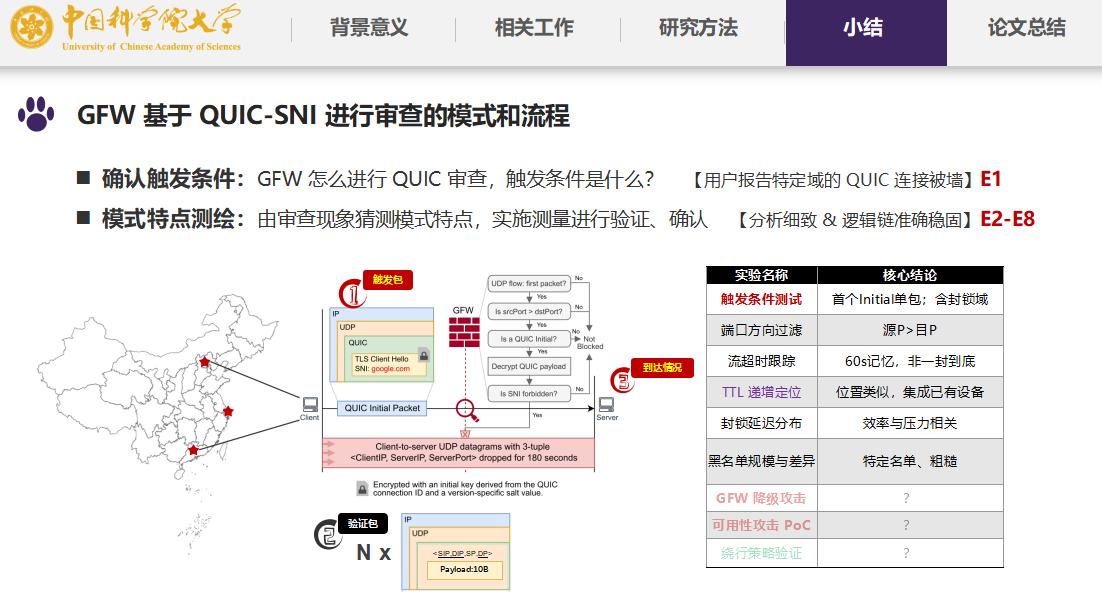Click the 核心结论 table header
Viewport: 1102px width, 604px height.
tap(910, 275)
